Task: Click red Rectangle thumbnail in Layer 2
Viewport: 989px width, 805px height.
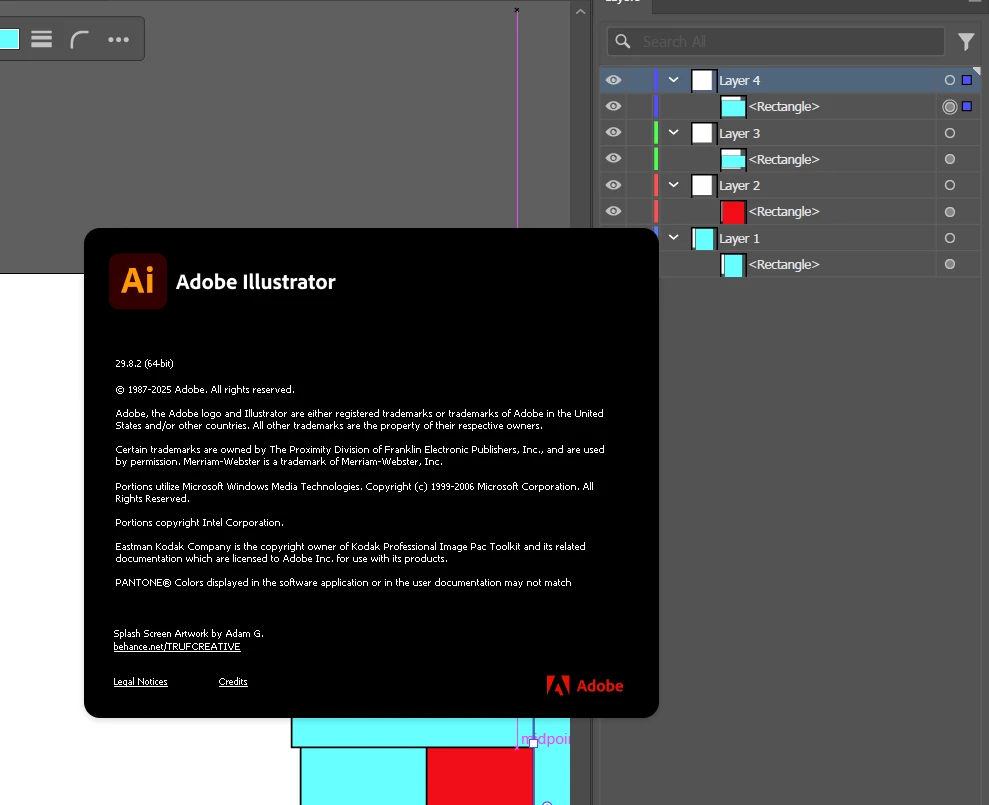Action: click(733, 212)
